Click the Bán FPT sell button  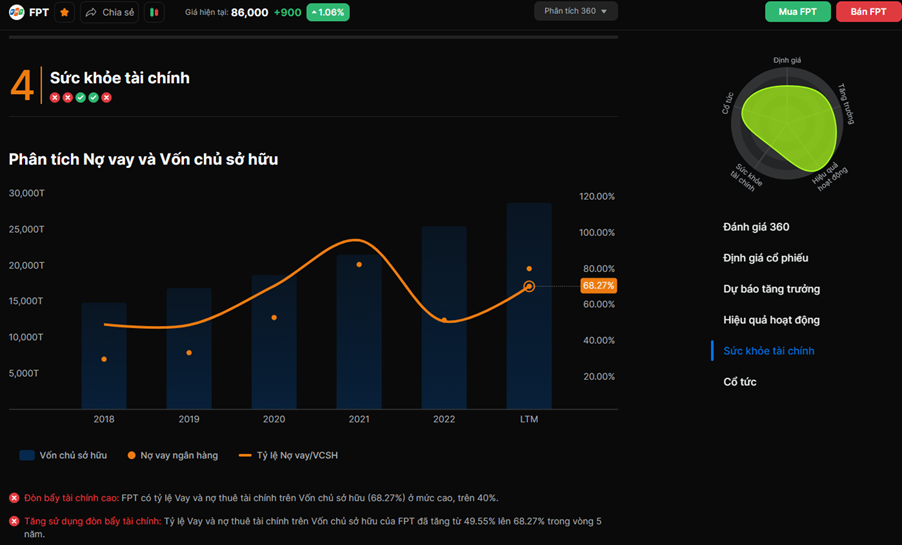[x=869, y=12]
